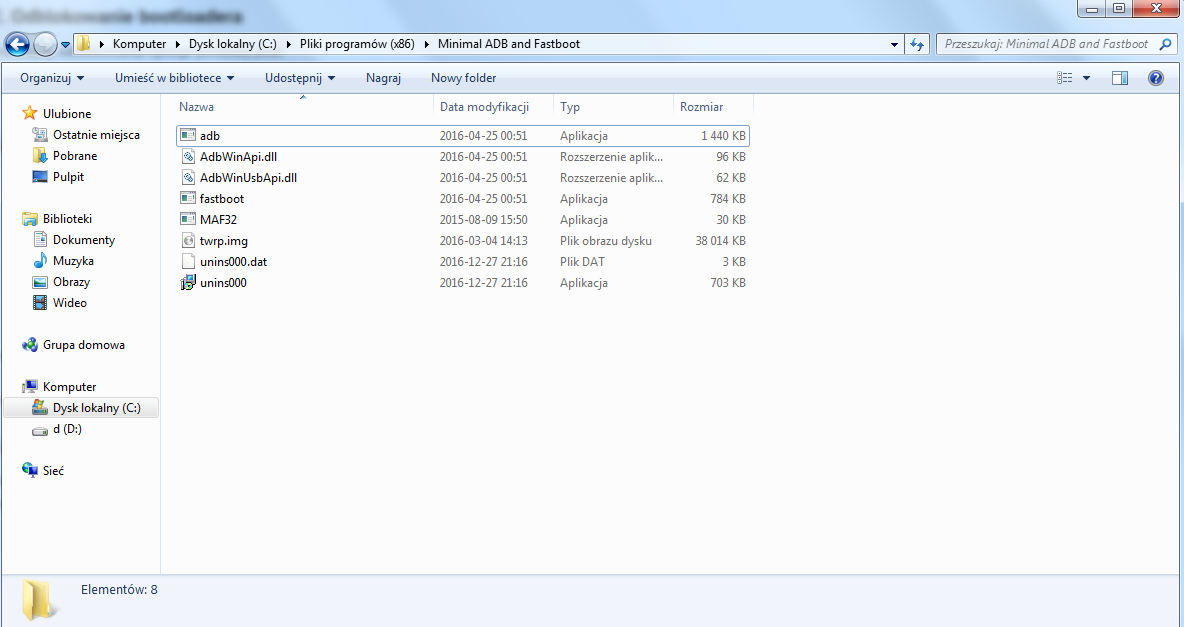The width and height of the screenshot is (1184, 627).
Task: Click the Back navigation arrow button
Action: click(18, 44)
